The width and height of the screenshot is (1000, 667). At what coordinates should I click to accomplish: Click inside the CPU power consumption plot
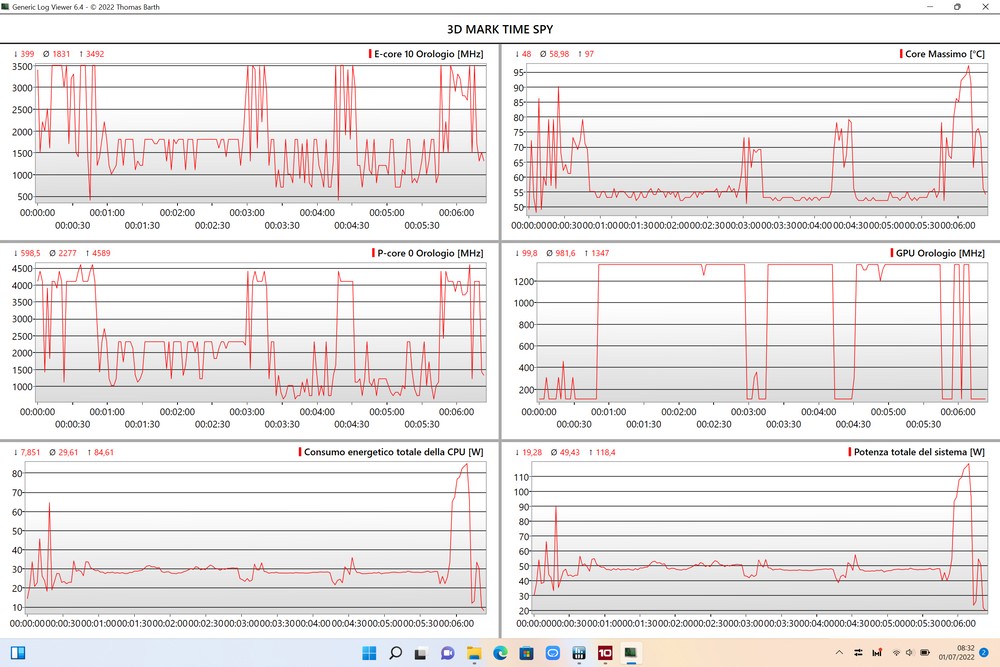255,537
